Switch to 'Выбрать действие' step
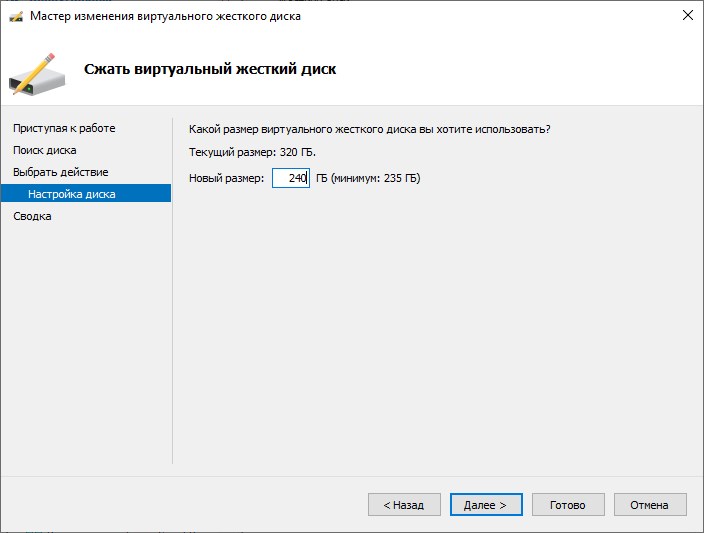The width and height of the screenshot is (704, 533). click(60, 172)
